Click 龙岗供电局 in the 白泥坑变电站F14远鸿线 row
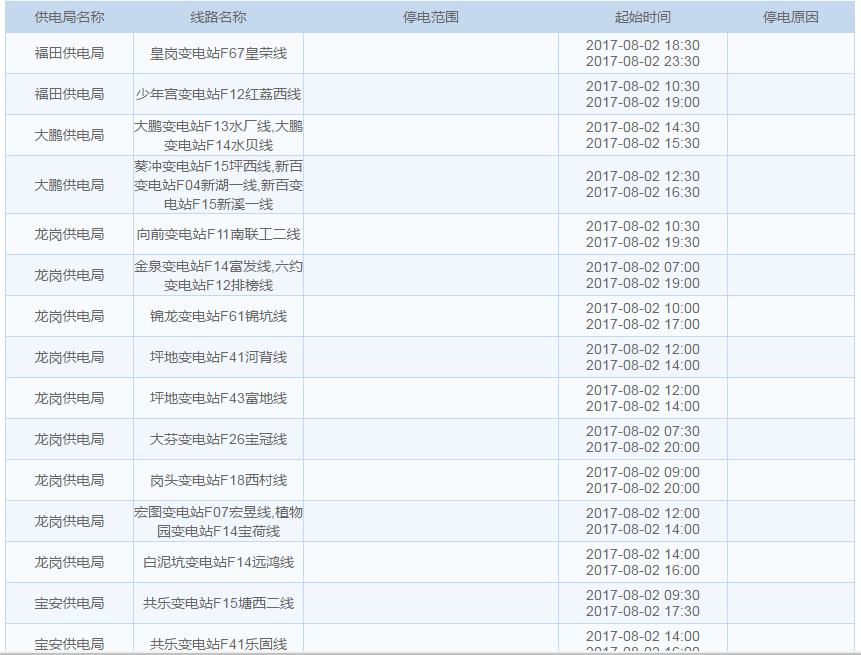The height and width of the screenshot is (655, 861). [69, 562]
